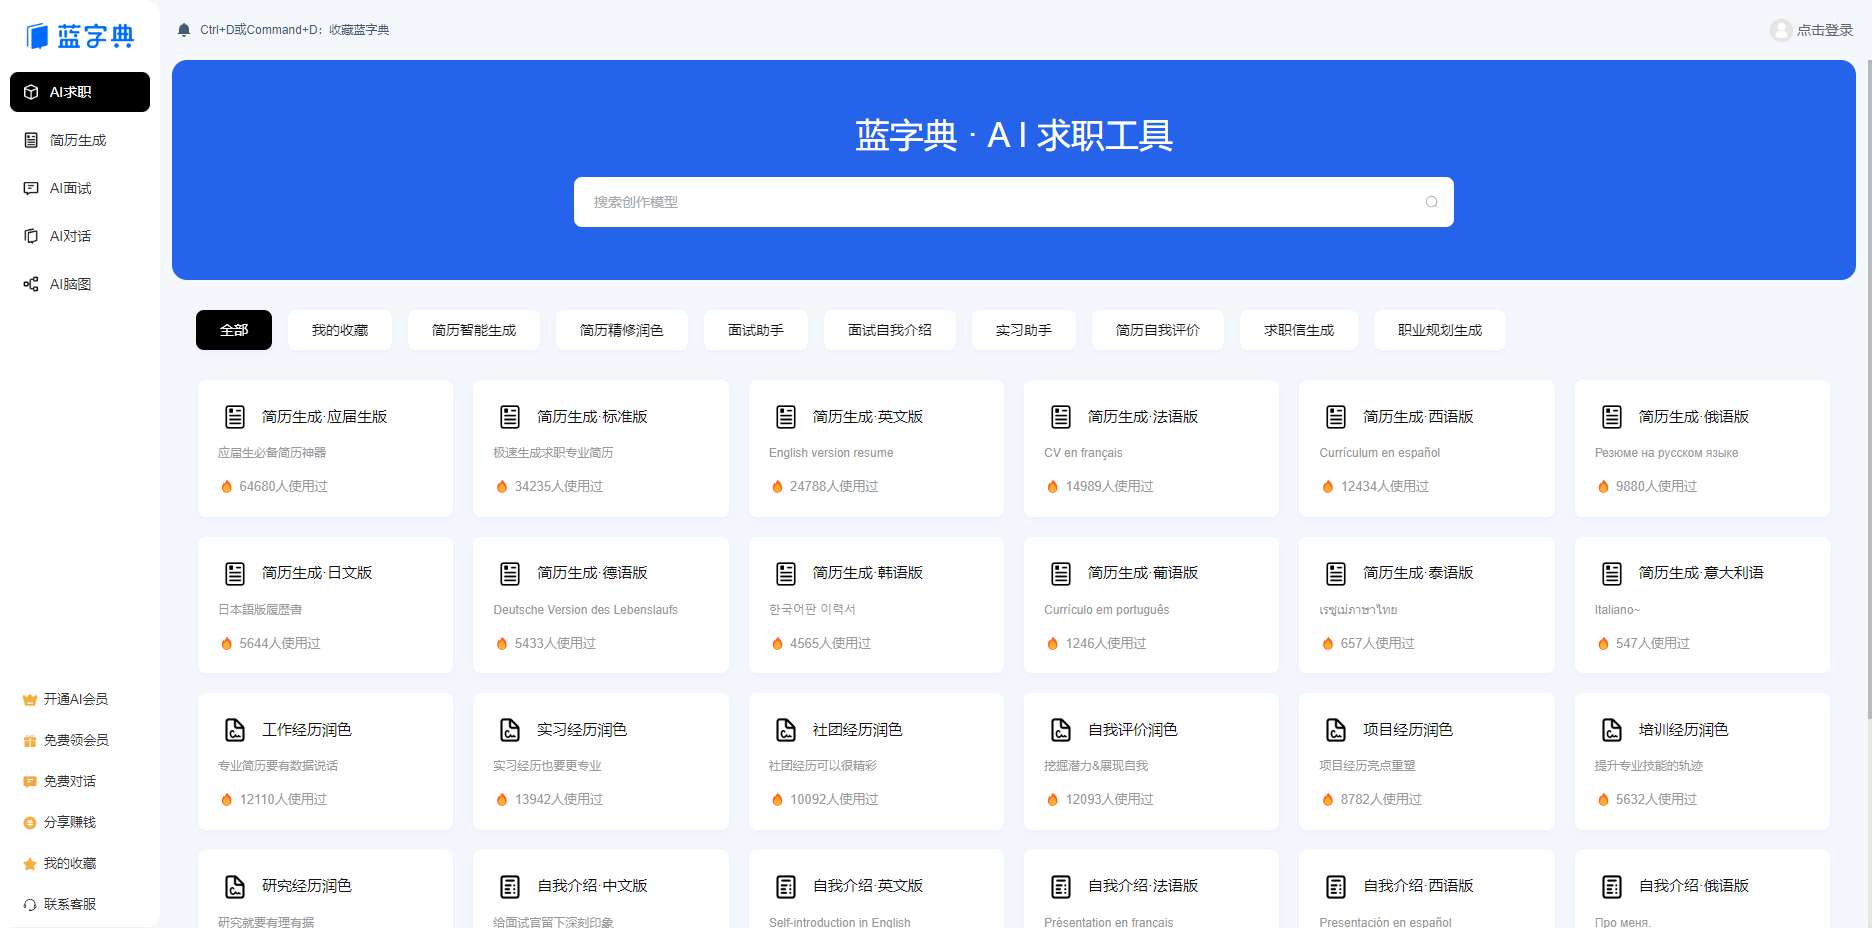Screen dimensions: 1872x928
Task: Click the list icon on 自我介绍·中文版
Action: pyautogui.click(x=510, y=887)
